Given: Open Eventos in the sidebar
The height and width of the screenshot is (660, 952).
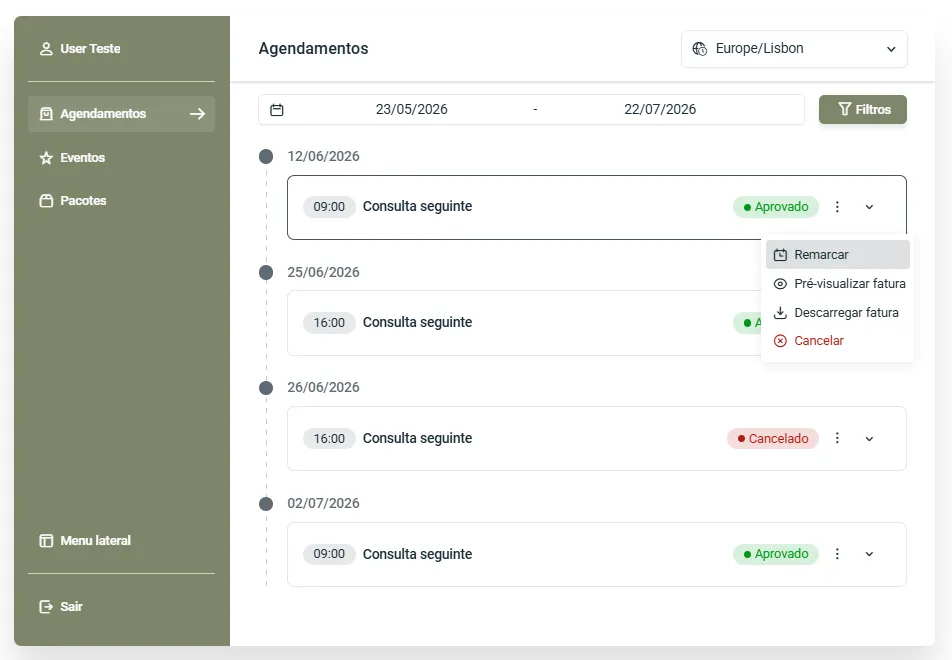Looking at the screenshot, I should point(121,157).
